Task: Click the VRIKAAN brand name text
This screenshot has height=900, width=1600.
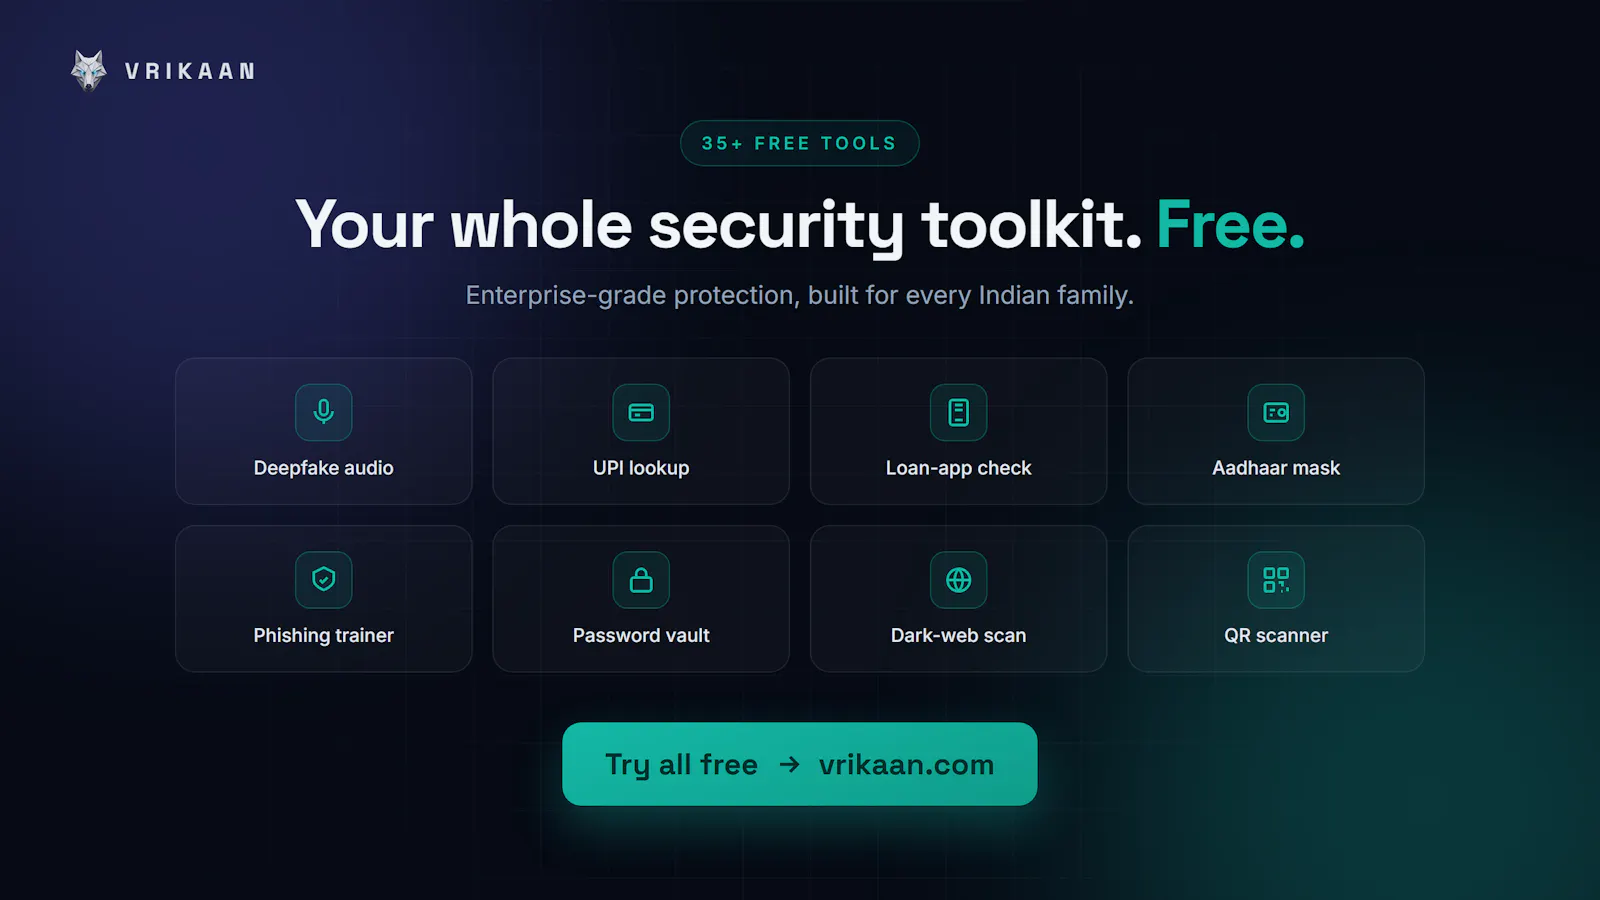Action: [x=190, y=72]
